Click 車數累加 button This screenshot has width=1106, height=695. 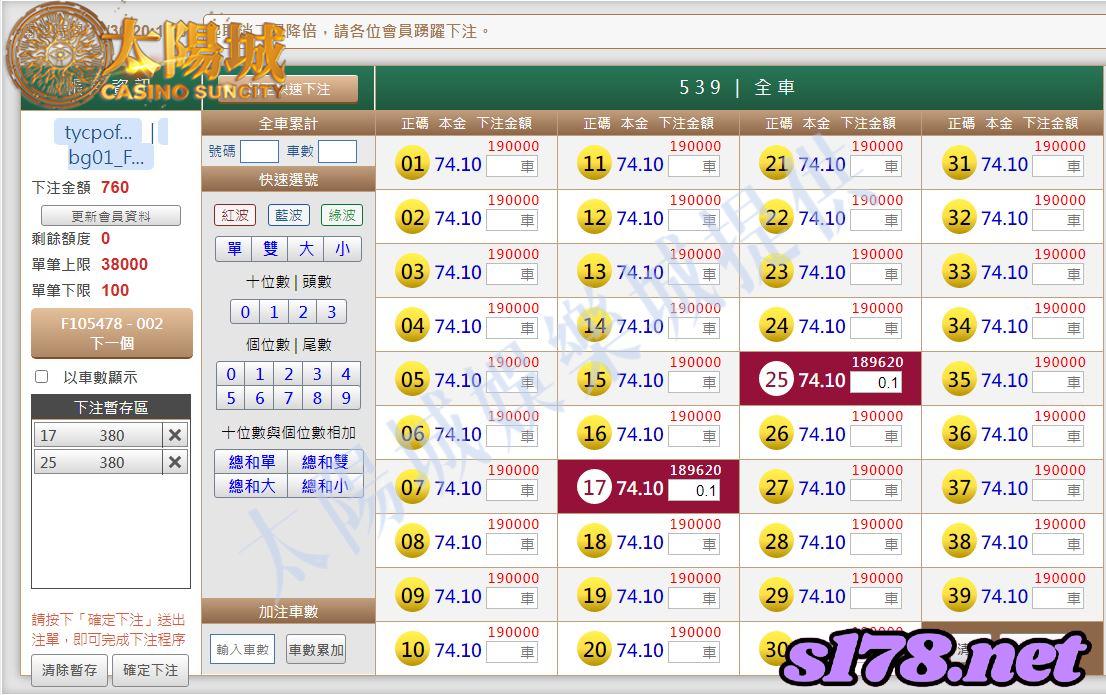coord(316,649)
